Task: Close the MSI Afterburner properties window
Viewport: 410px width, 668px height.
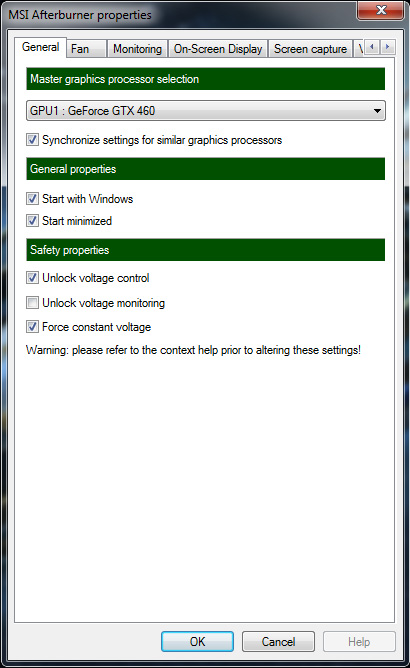Action: 380,10
